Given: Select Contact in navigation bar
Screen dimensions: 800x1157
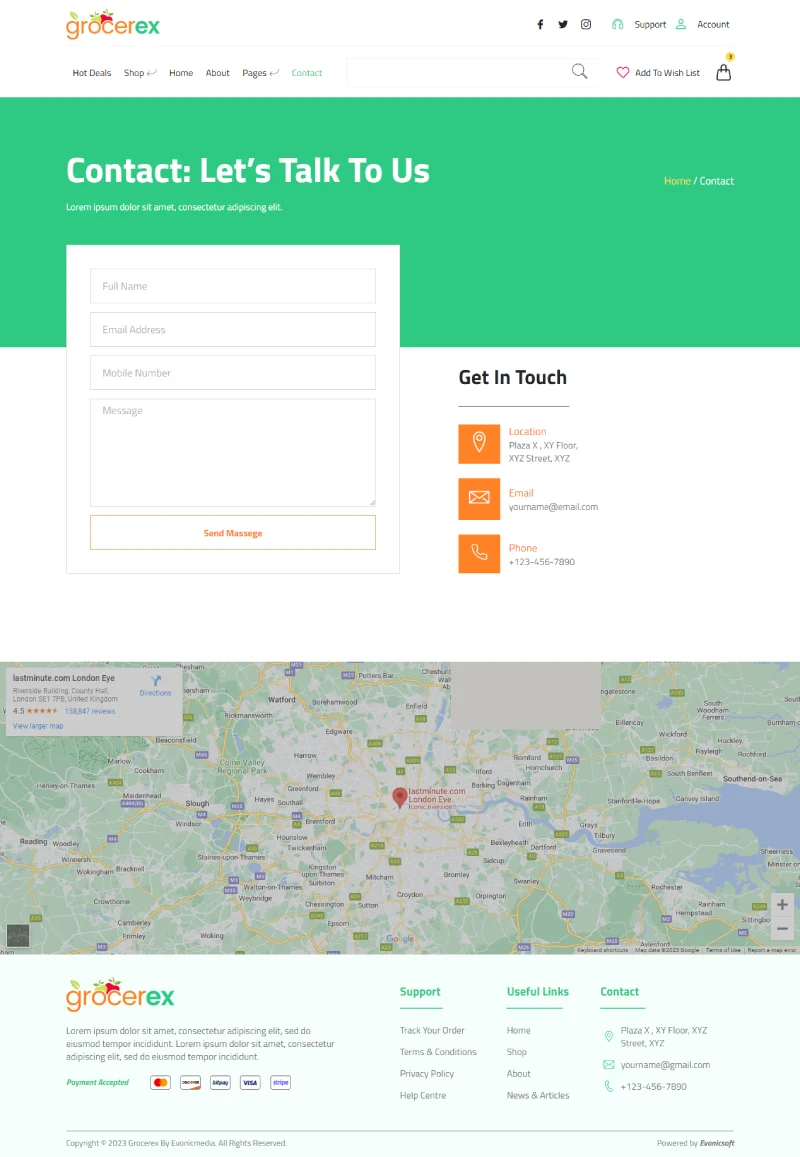Looking at the screenshot, I should 307,73.
